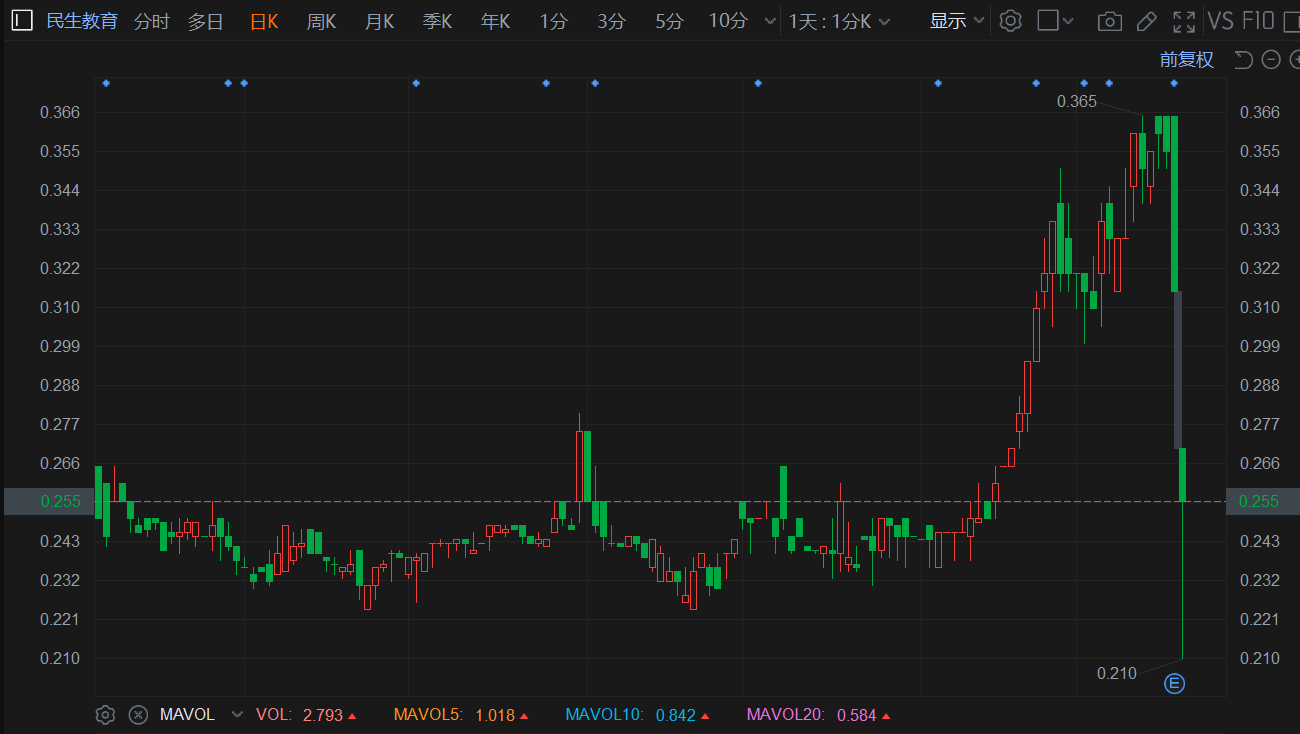The height and width of the screenshot is (734, 1300).
Task: Activate the pencil drawing tool
Action: click(1147, 21)
